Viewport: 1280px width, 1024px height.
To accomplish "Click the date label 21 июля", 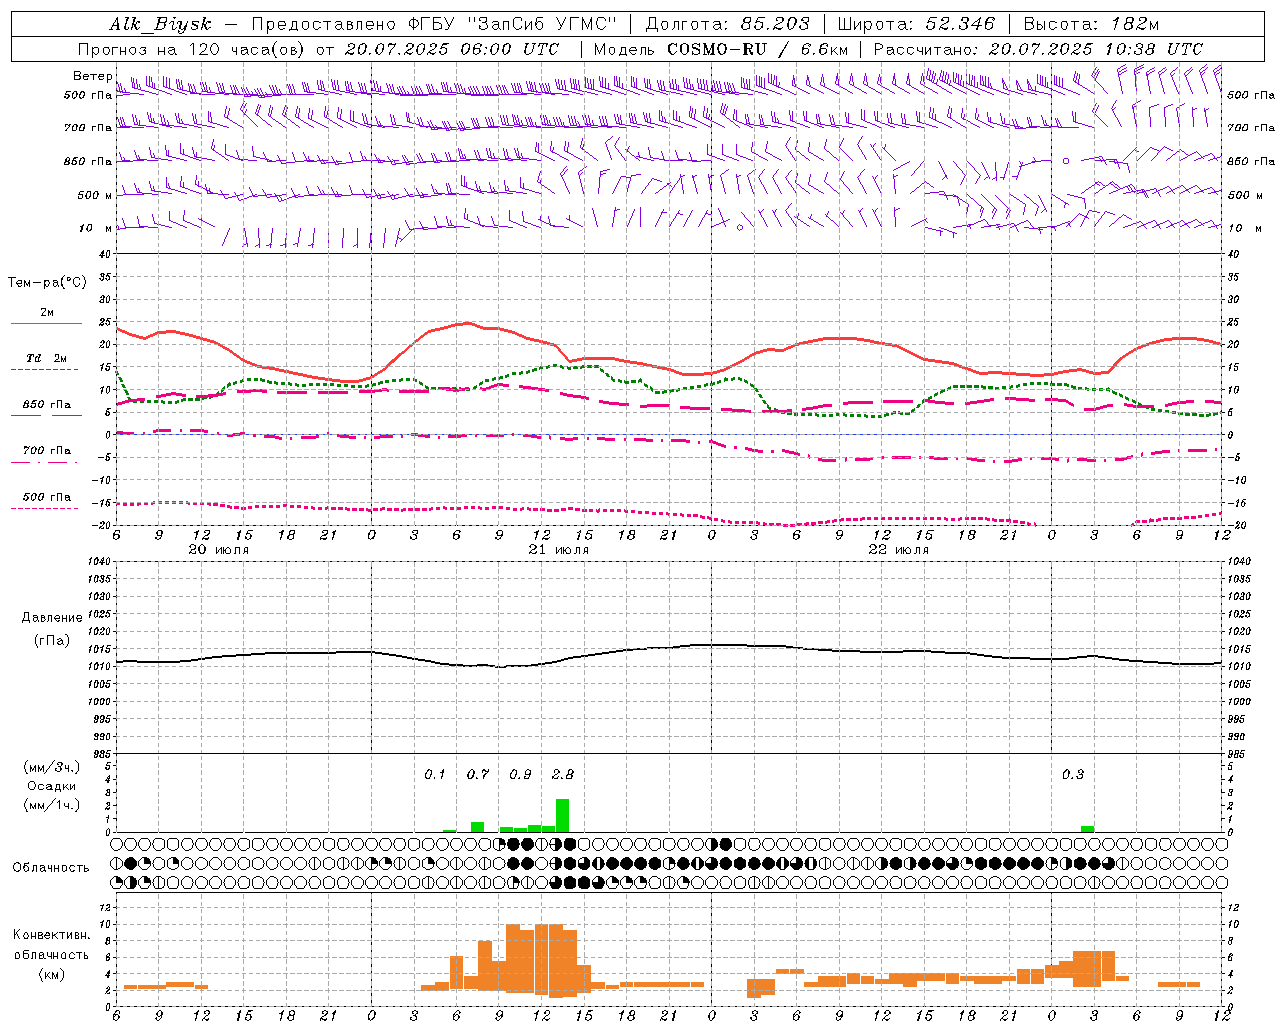I will pos(559,550).
